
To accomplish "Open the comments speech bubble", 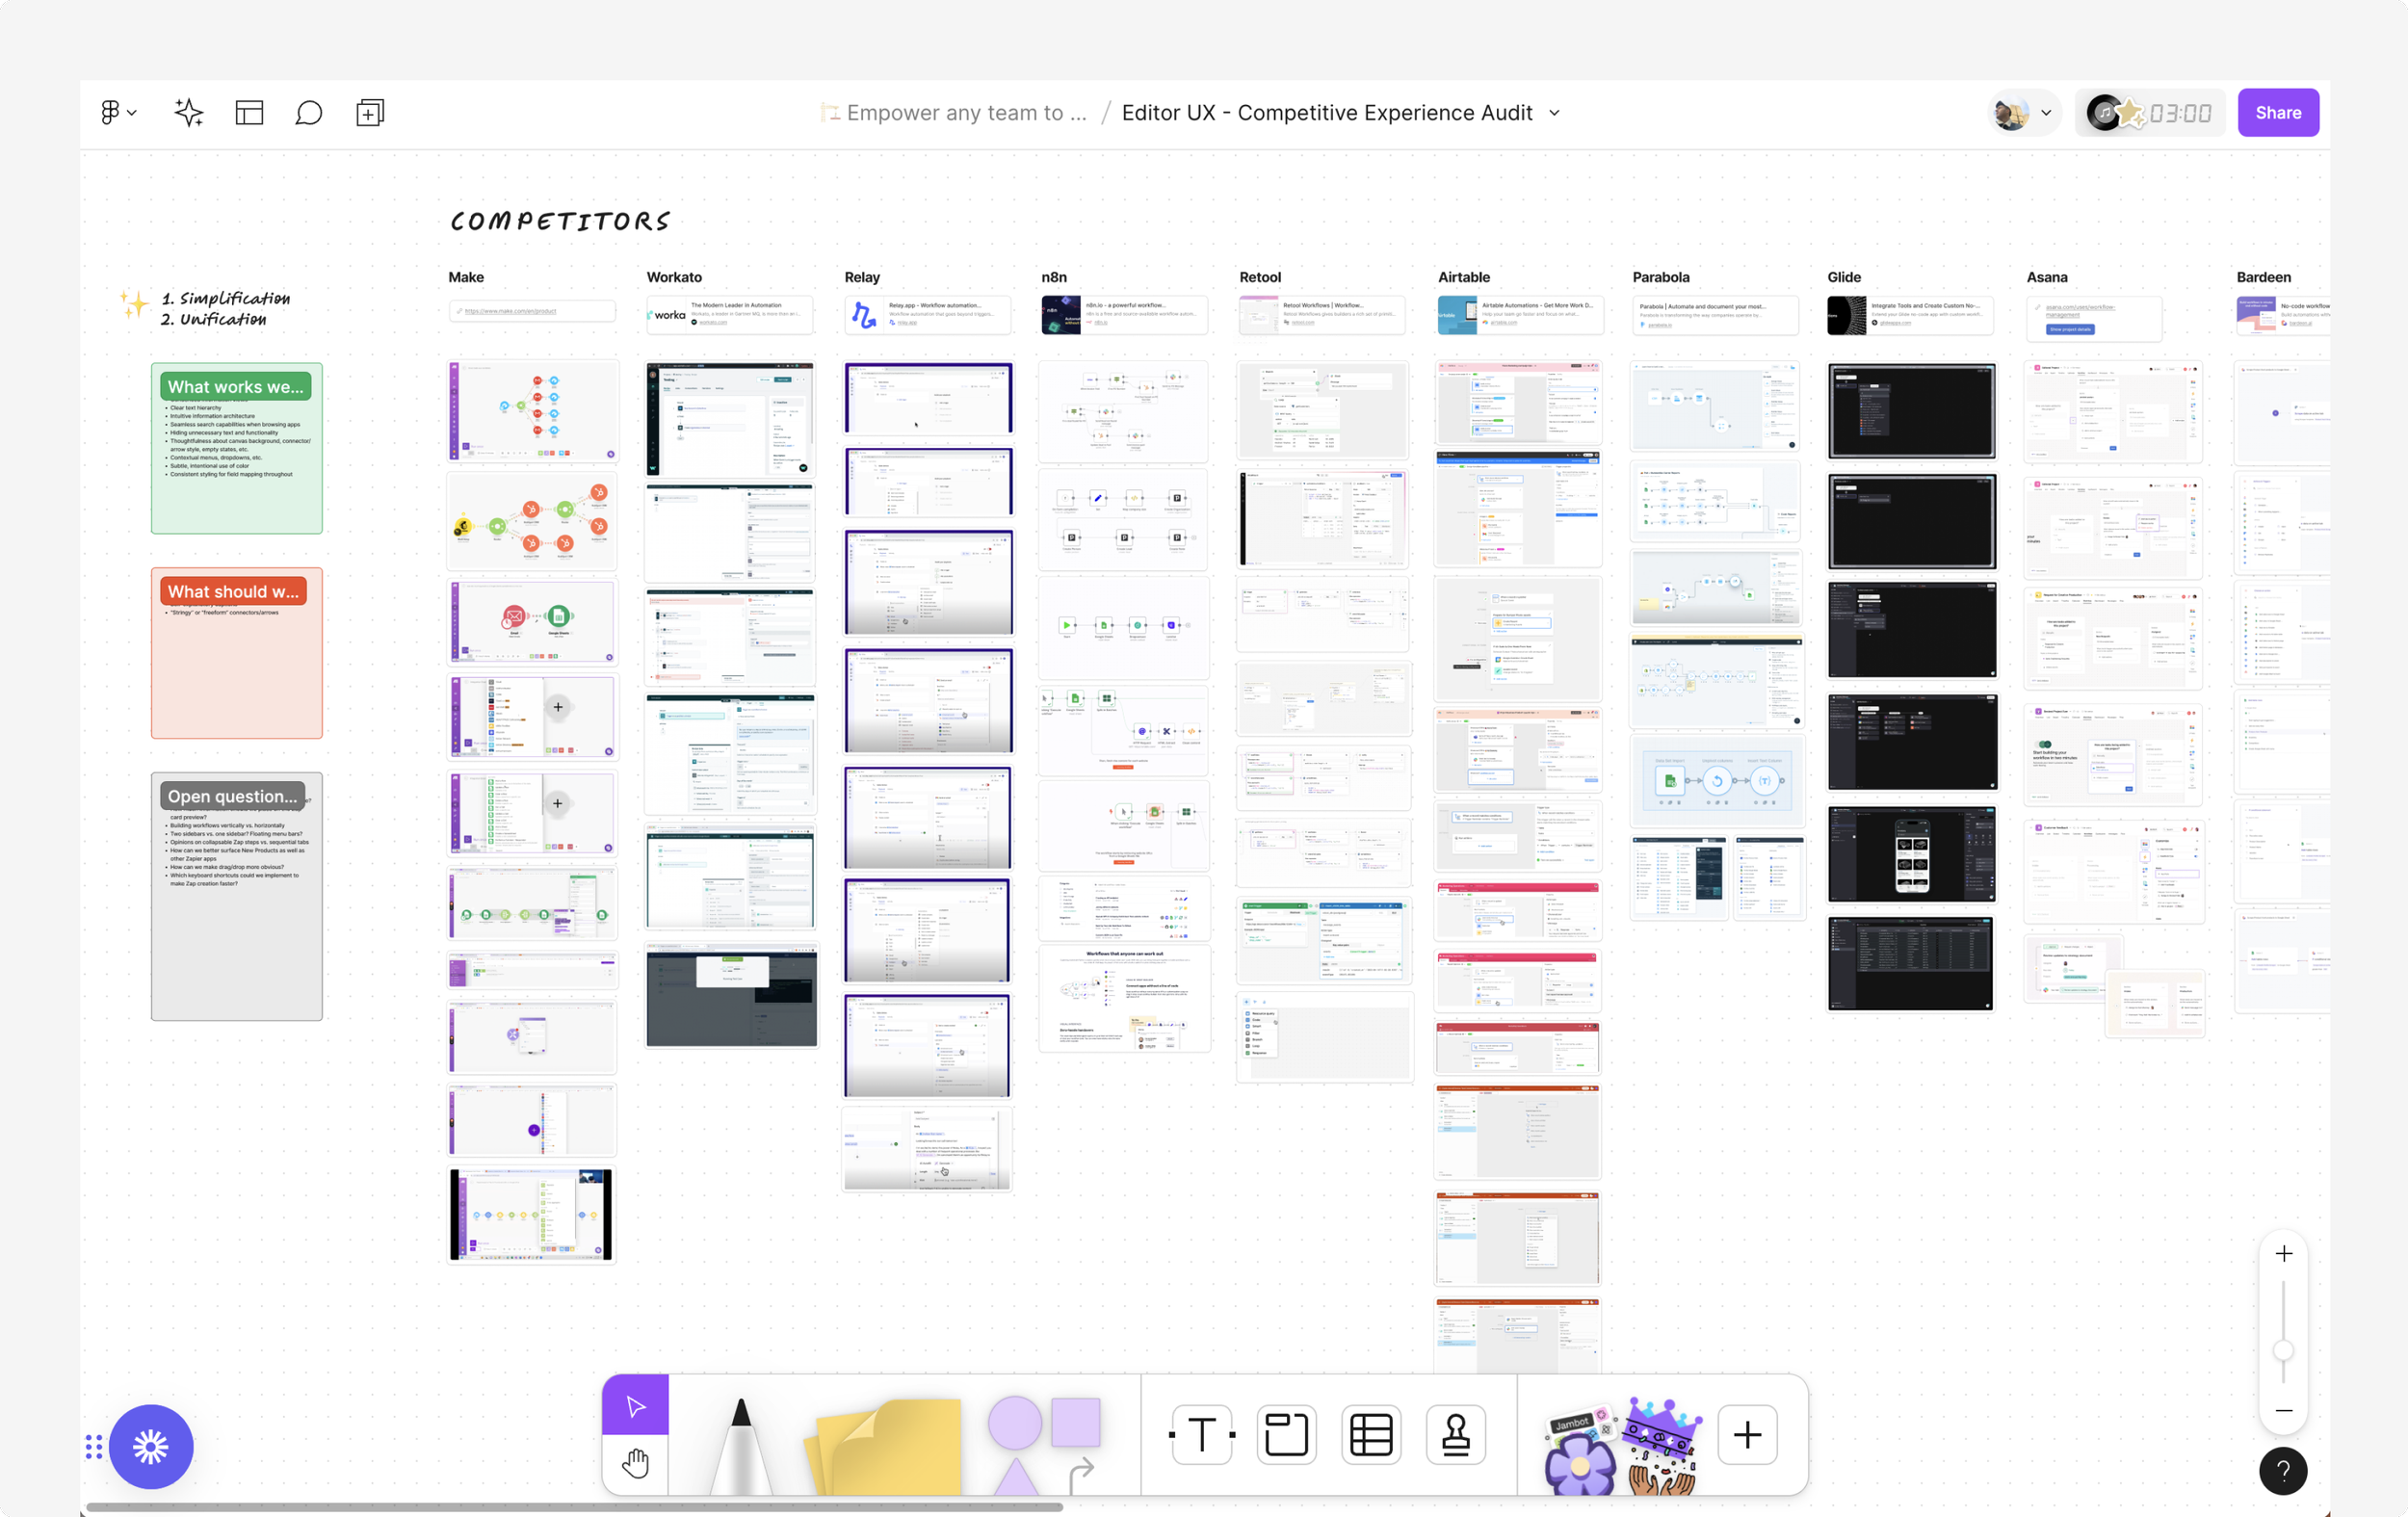I will pyautogui.click(x=309, y=113).
